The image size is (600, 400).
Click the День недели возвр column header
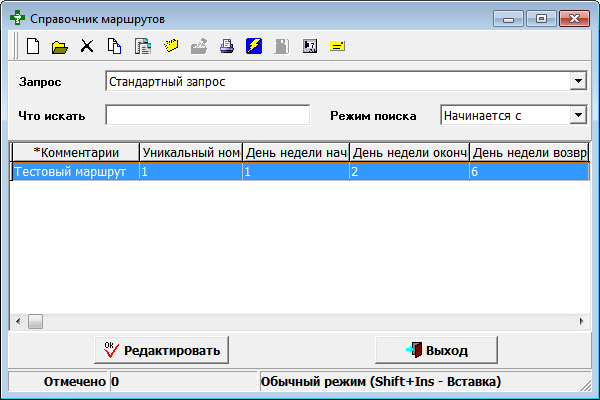529,153
